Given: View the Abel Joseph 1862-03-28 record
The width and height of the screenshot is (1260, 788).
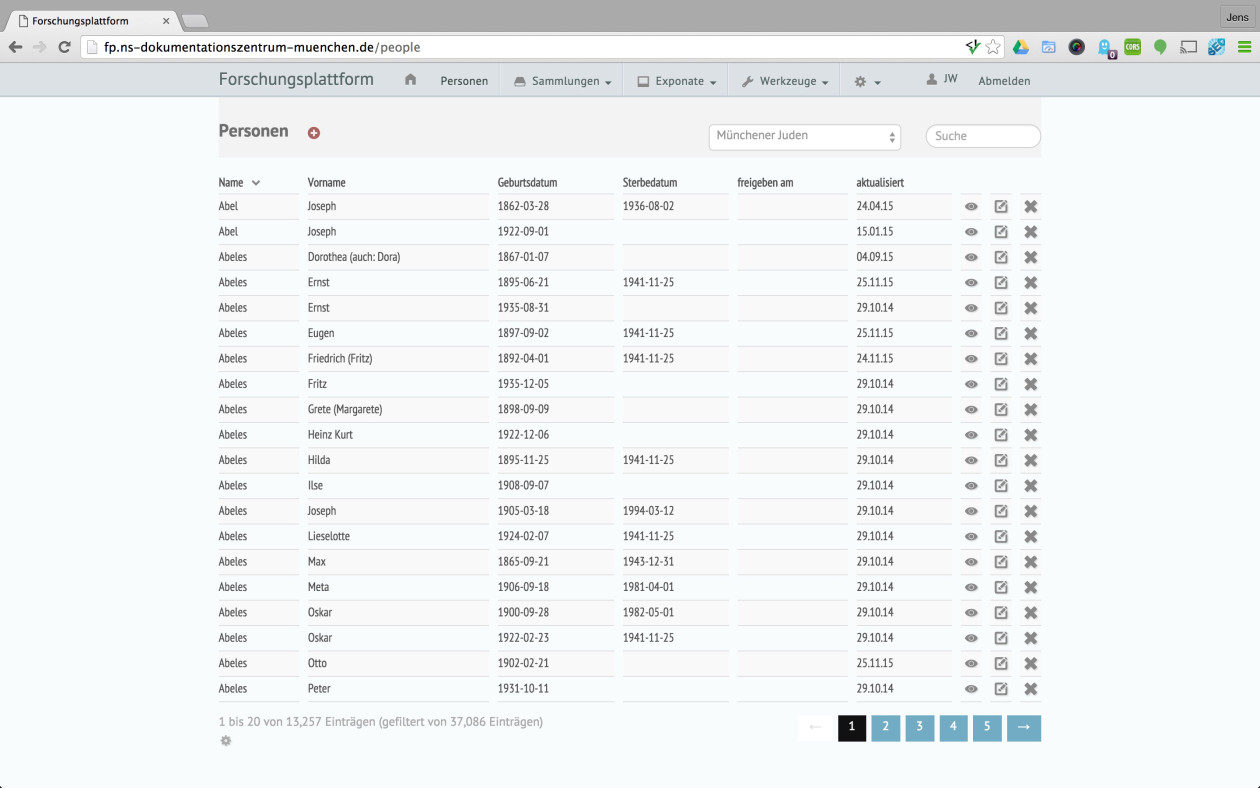Looking at the screenshot, I should click(971, 206).
